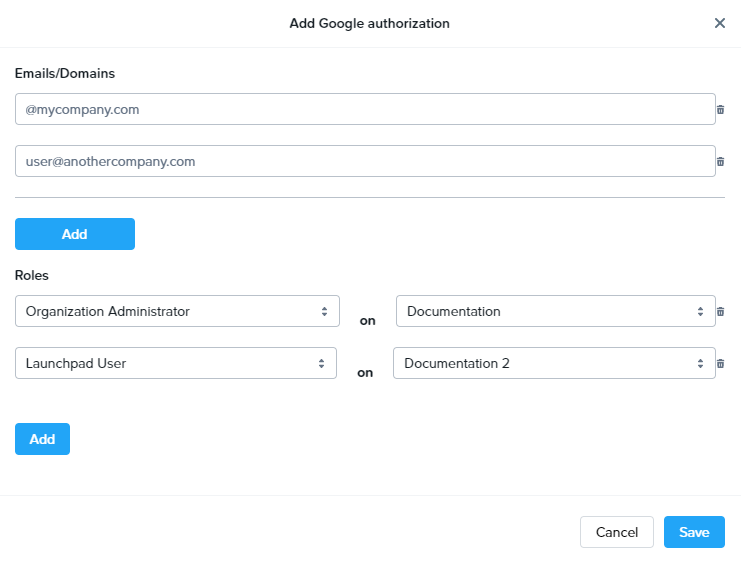The height and width of the screenshot is (564, 741).
Task: Open the Launchpad User role dropdown
Action: click(x=176, y=363)
